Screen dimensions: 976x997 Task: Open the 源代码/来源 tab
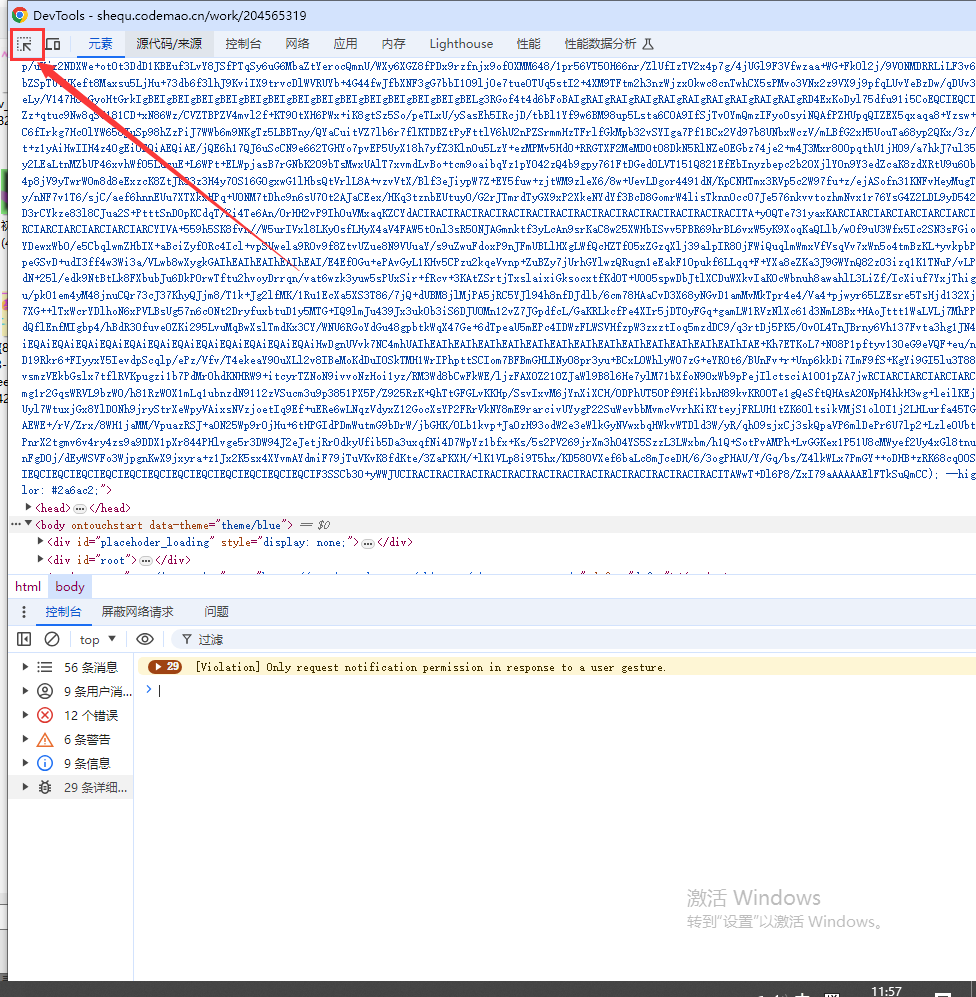[169, 44]
